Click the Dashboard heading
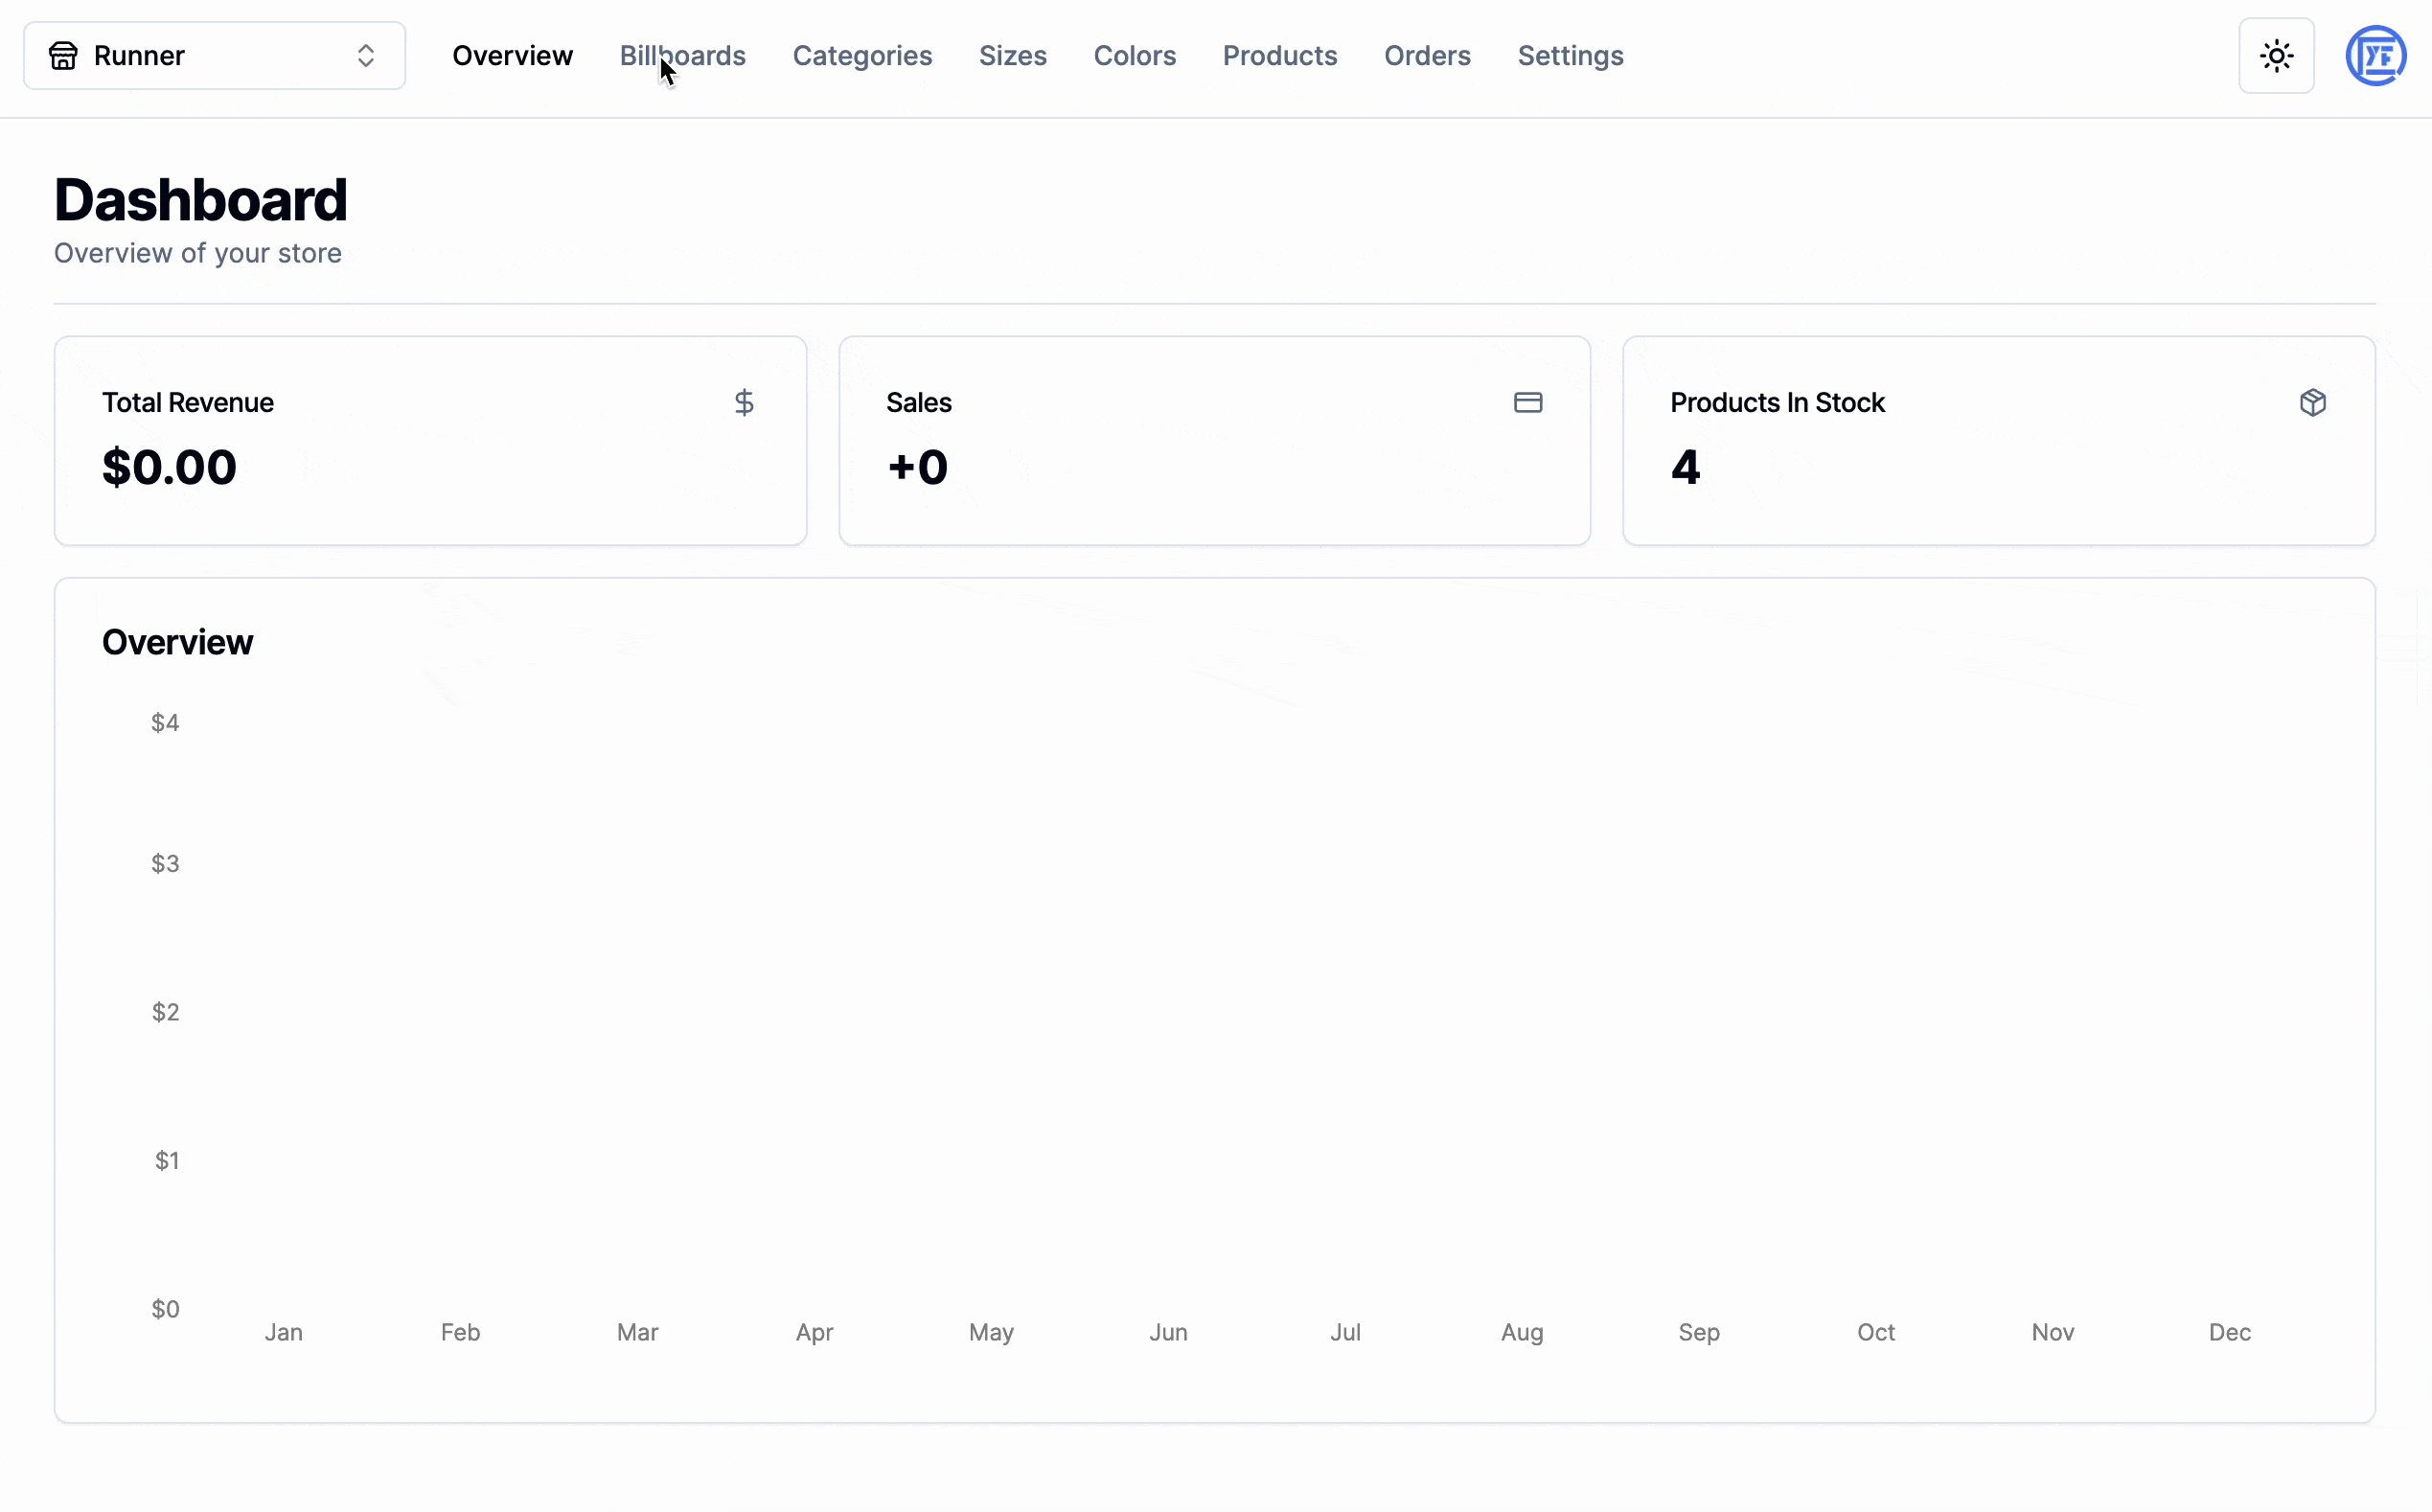This screenshot has width=2432, height=1512. 201,200
